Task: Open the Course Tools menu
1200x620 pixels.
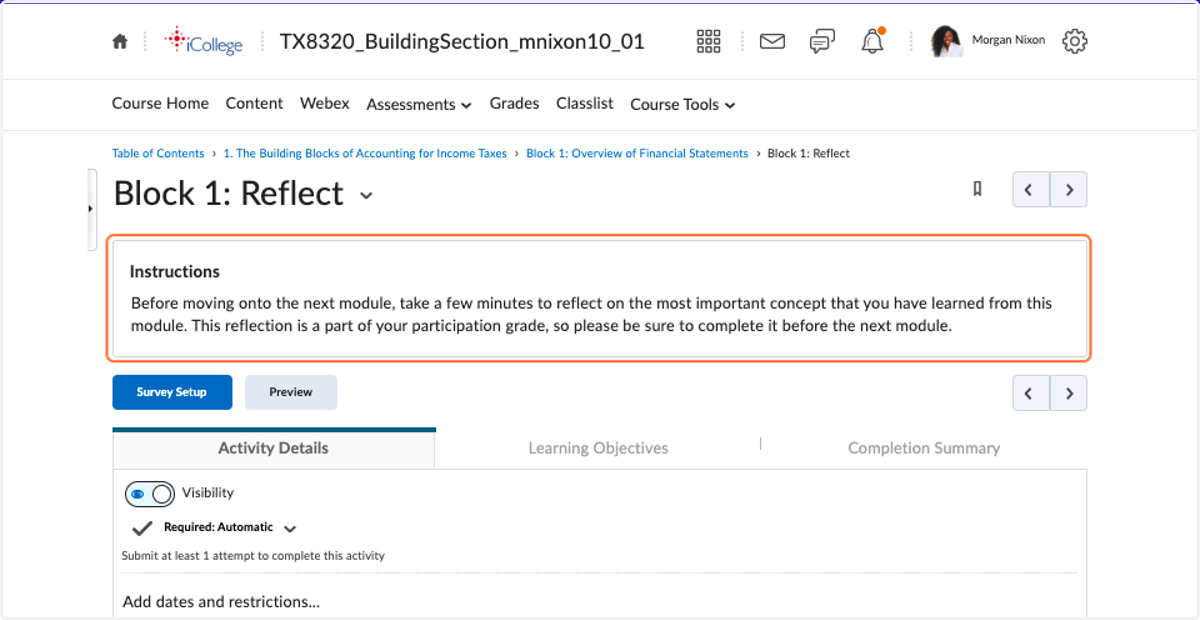Action: [x=683, y=104]
